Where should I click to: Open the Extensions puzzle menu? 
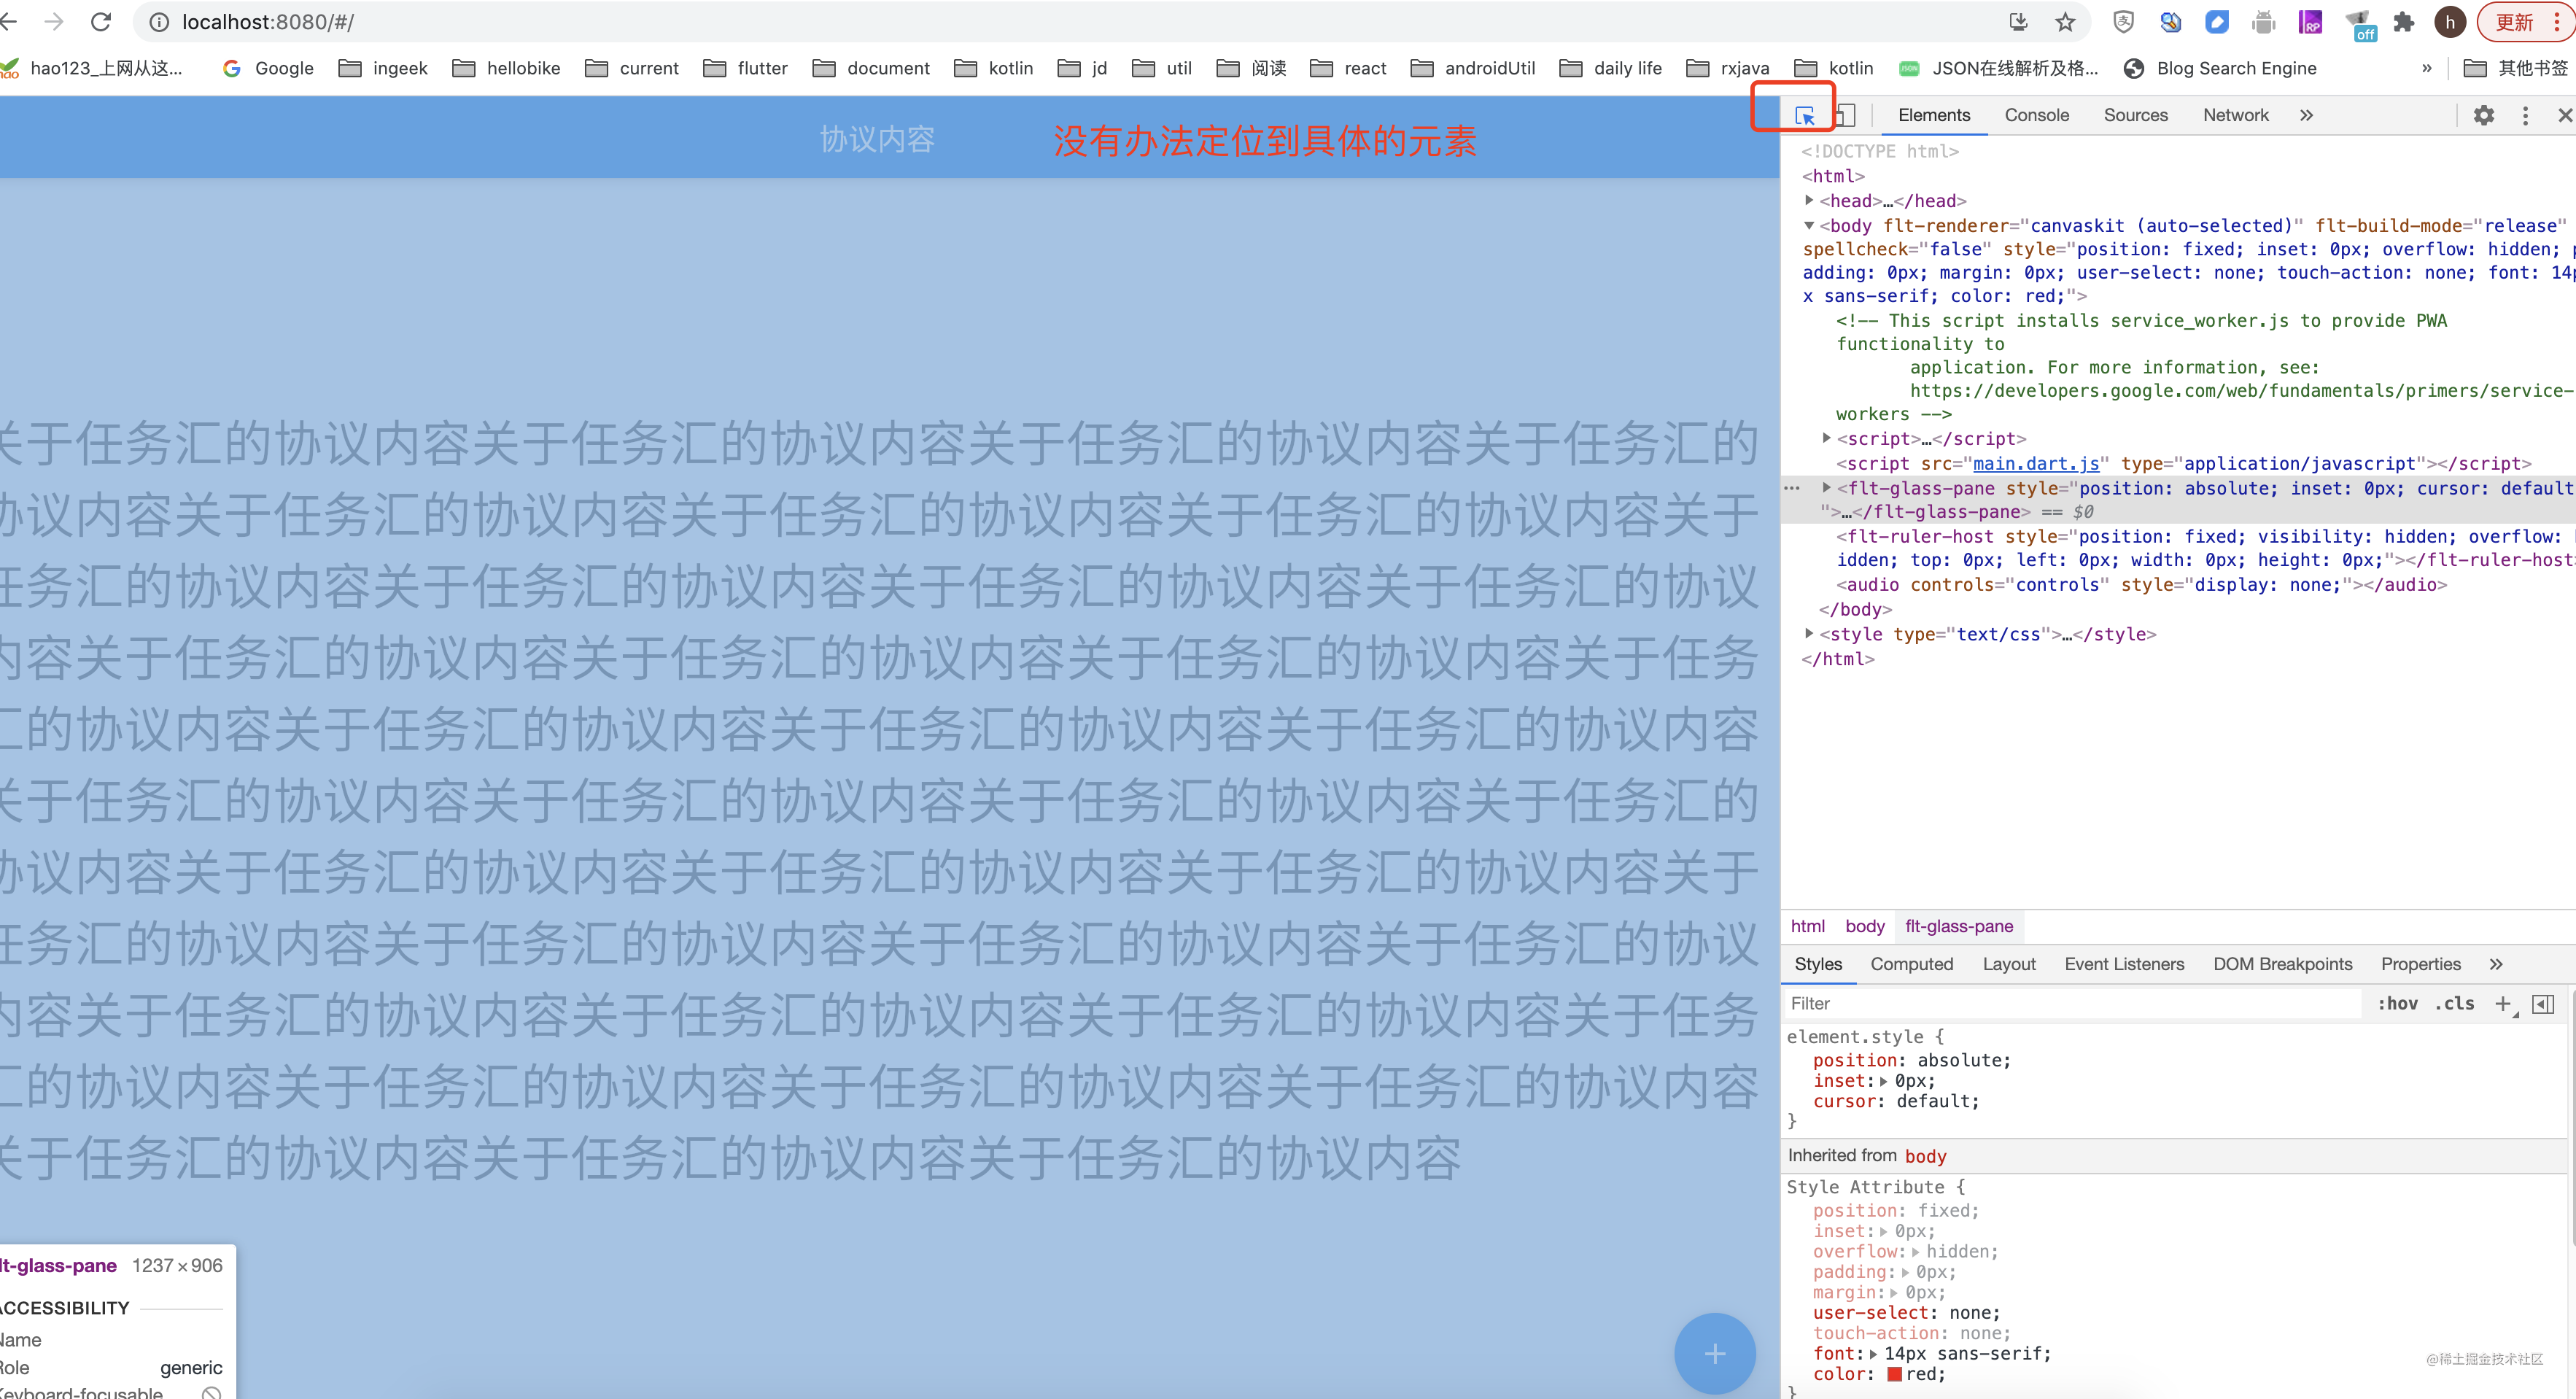click(2404, 22)
